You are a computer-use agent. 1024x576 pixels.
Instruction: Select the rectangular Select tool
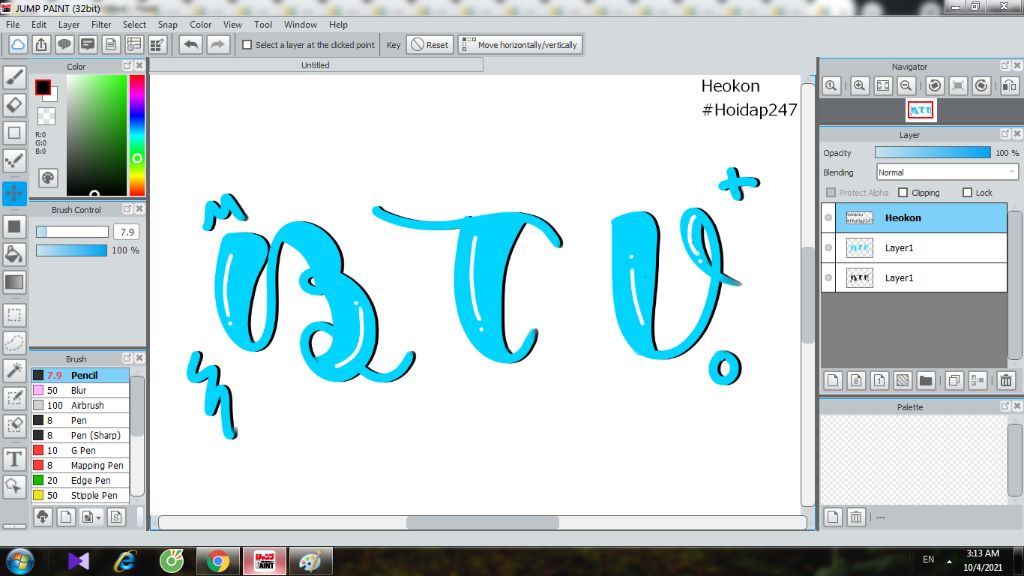[14, 315]
